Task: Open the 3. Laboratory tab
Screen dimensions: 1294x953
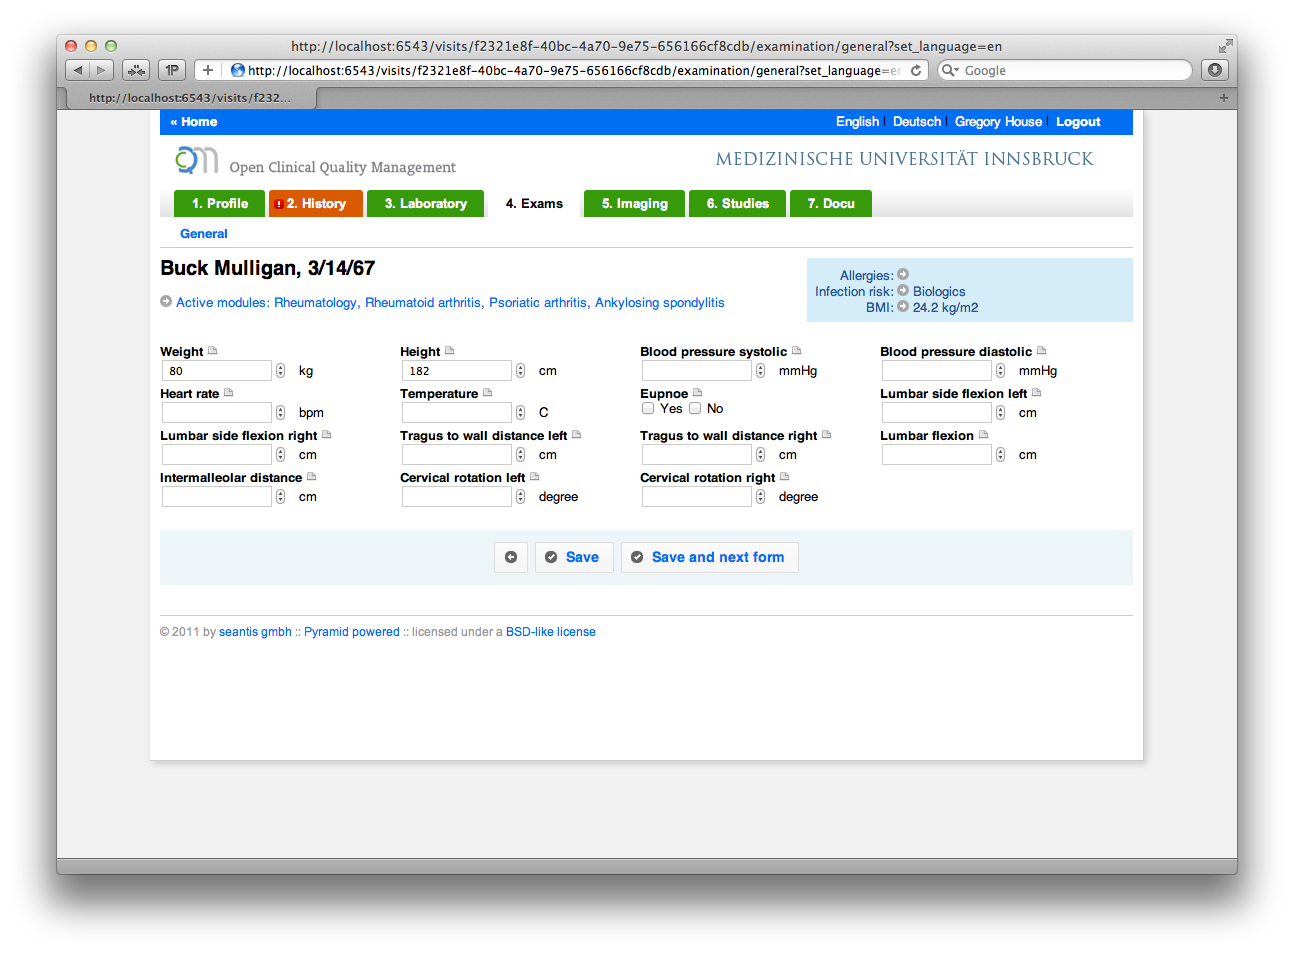Action: click(425, 203)
